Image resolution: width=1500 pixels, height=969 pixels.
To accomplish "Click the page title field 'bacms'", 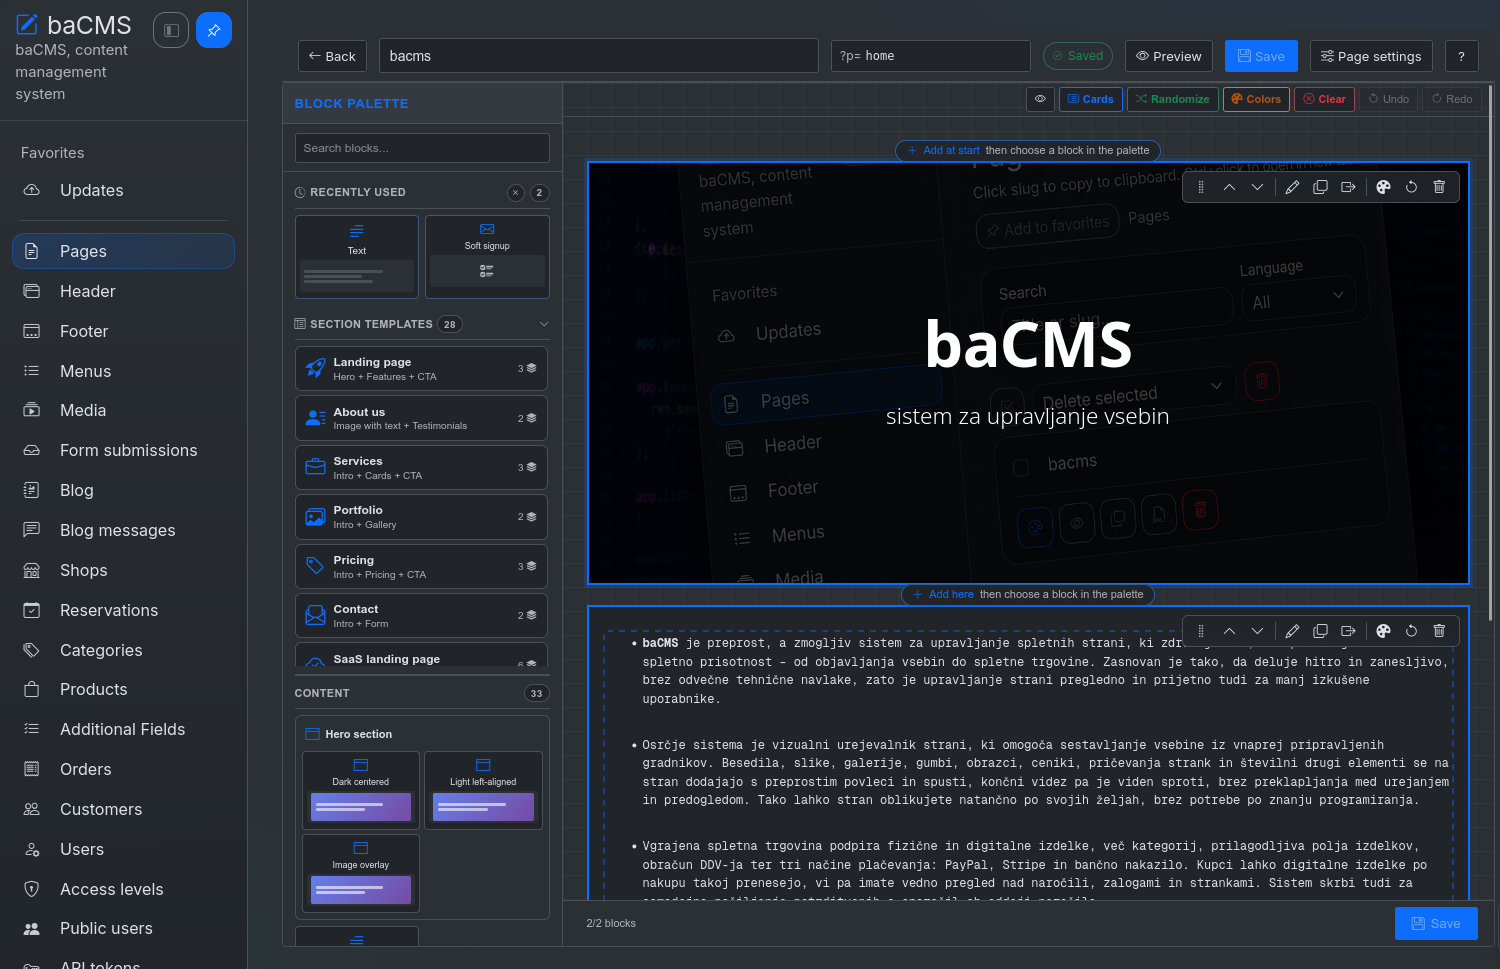I will (x=599, y=56).
